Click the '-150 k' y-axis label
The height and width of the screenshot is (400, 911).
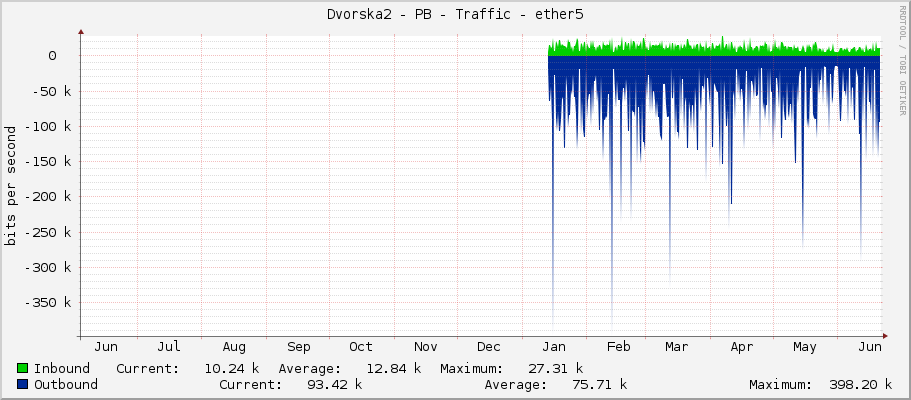(48, 161)
